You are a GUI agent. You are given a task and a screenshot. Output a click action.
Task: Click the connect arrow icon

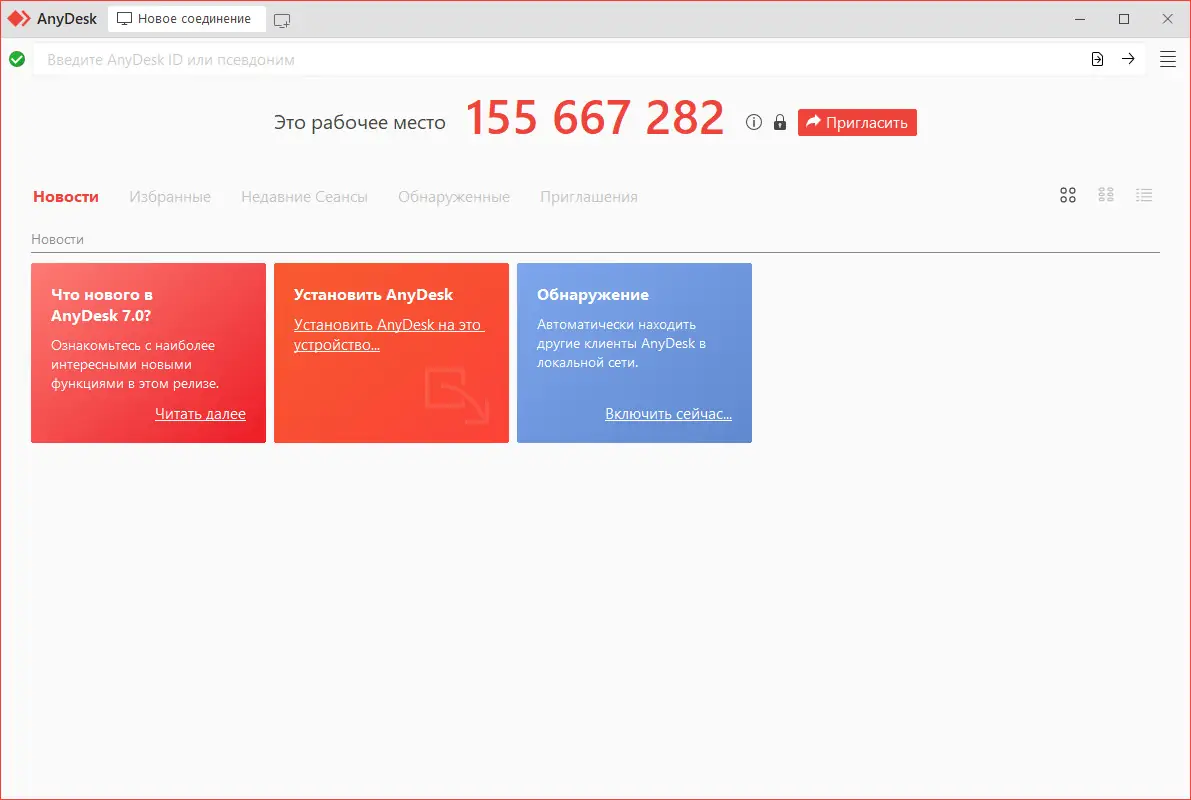[x=1128, y=58]
